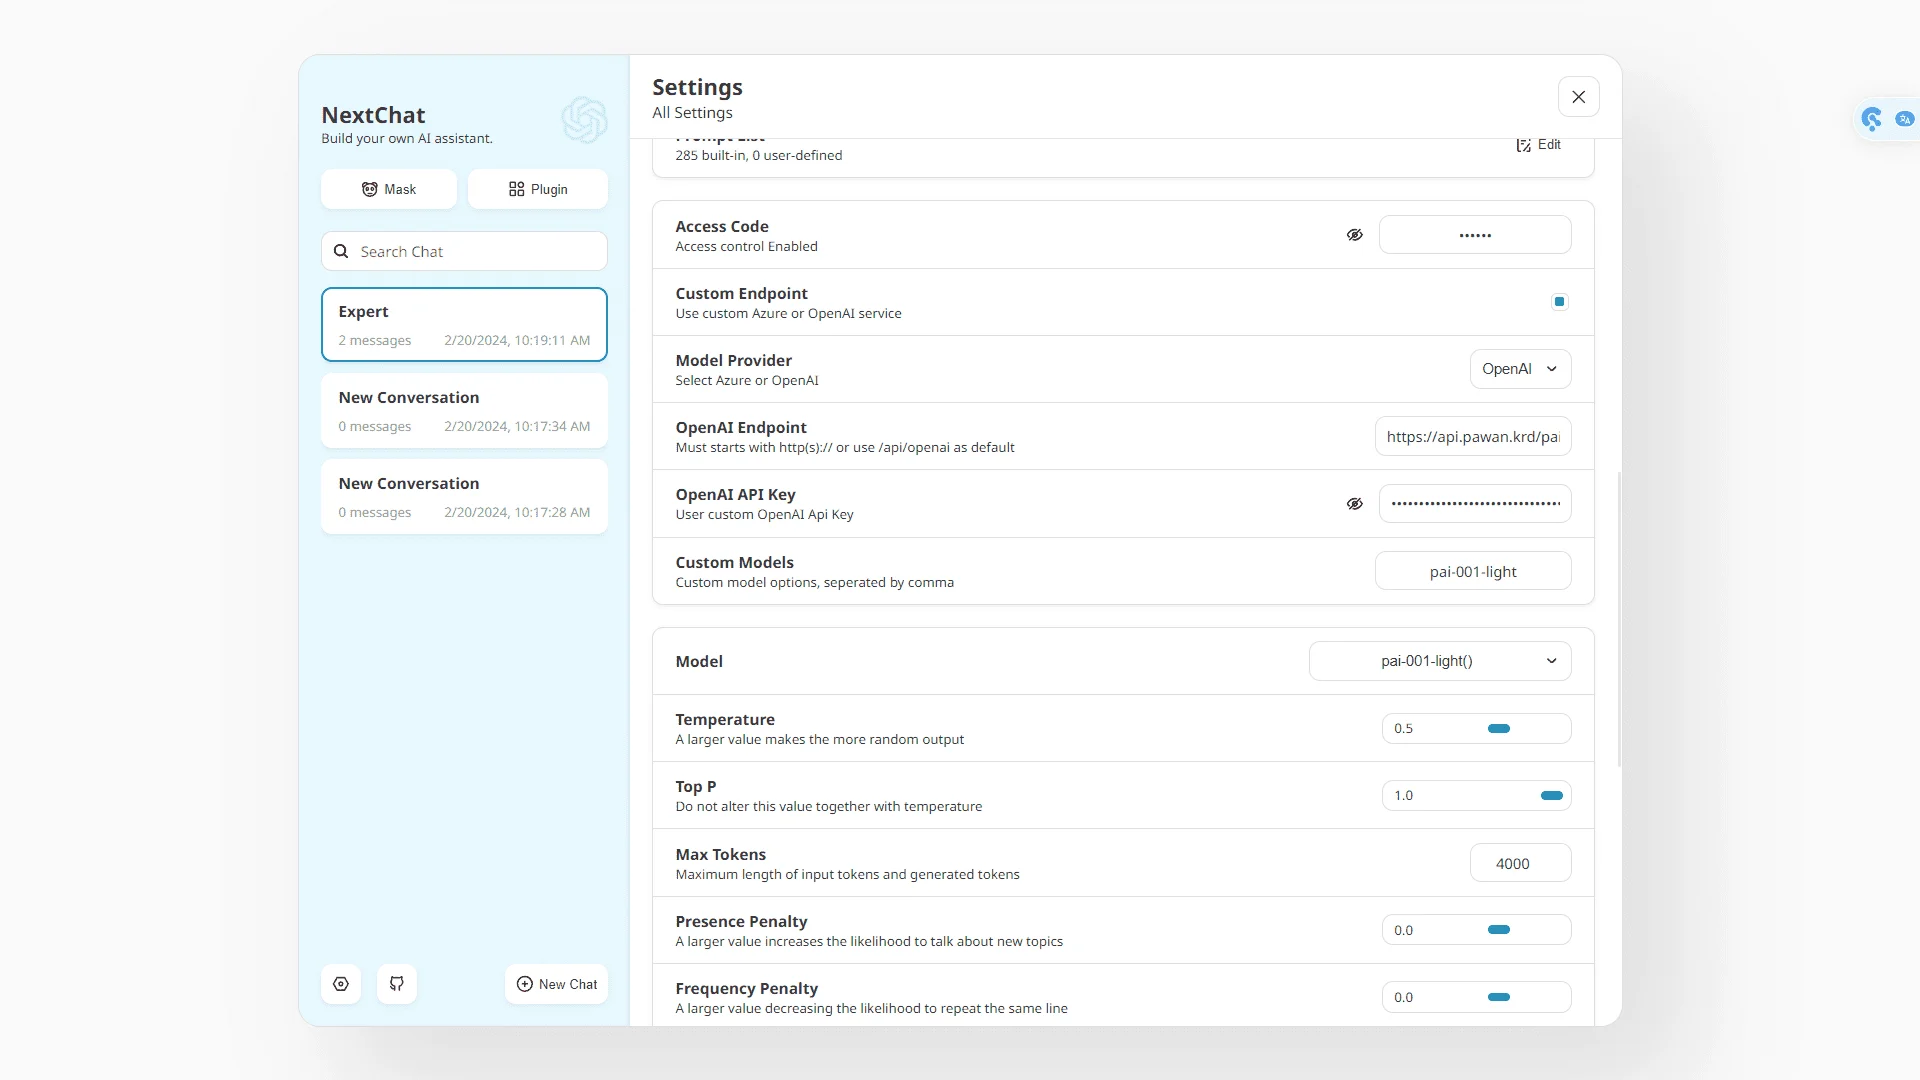Click the OpenAI logo in NextChat header
Viewport: 1920px width, 1080px height.
[584, 121]
